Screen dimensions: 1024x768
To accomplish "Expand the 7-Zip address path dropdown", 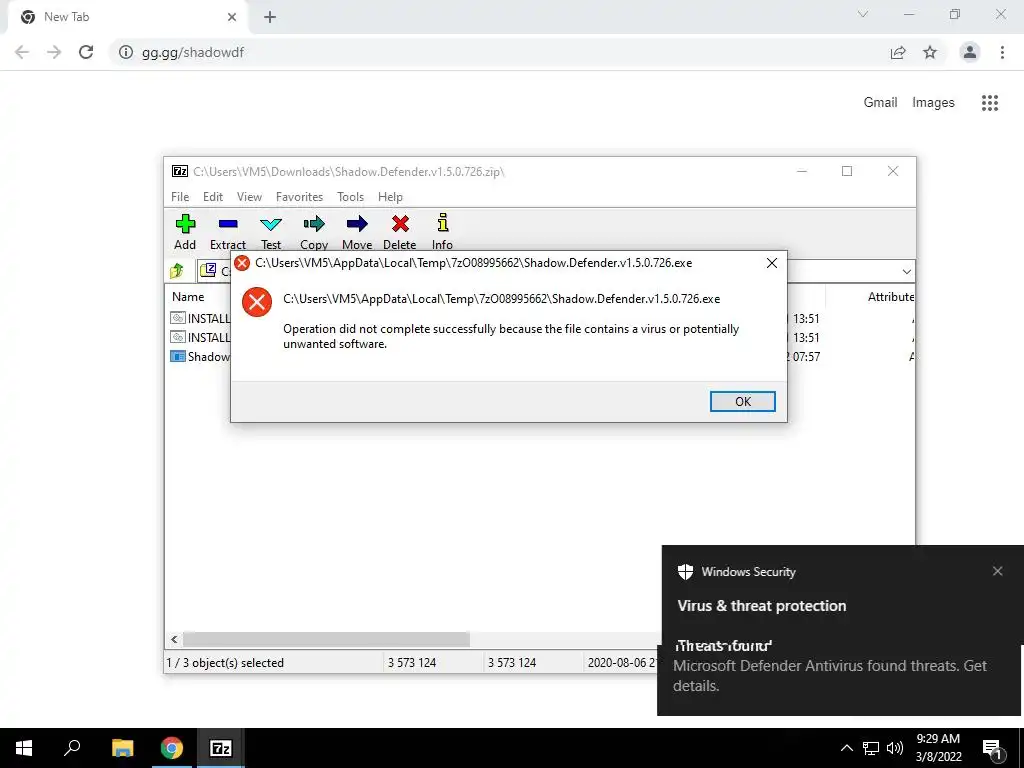I will (906, 272).
